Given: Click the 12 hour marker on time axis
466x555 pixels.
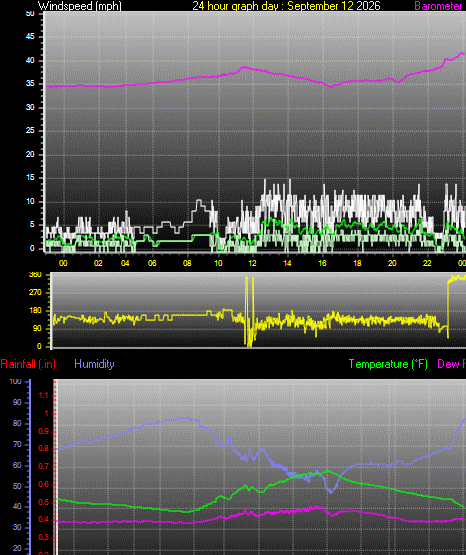Looking at the screenshot, I should pos(252,263).
